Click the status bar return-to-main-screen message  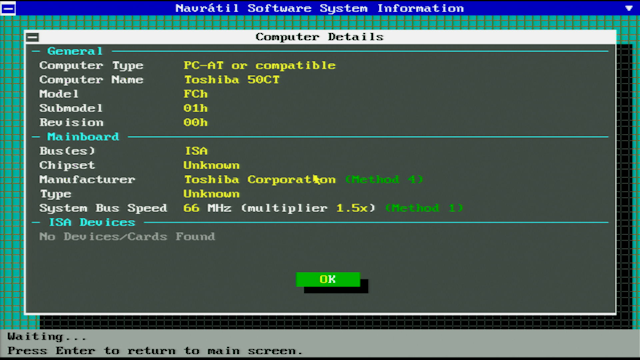[155, 351]
